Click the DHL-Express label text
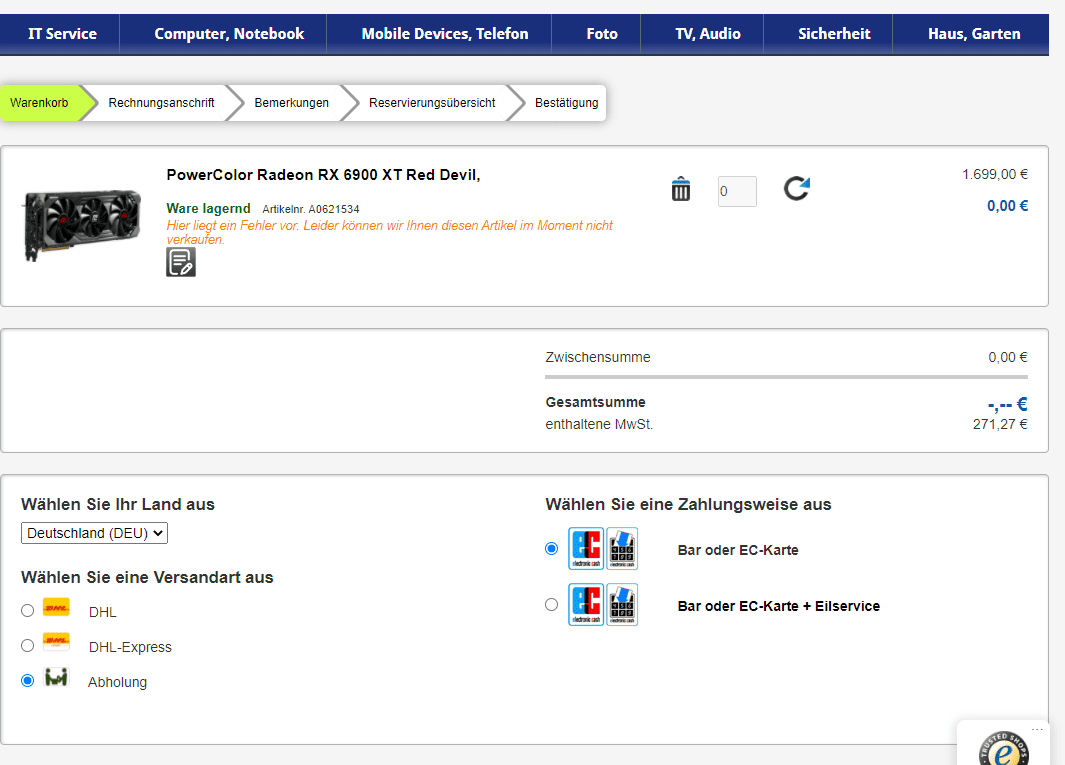The height and width of the screenshot is (765, 1065). pos(130,647)
